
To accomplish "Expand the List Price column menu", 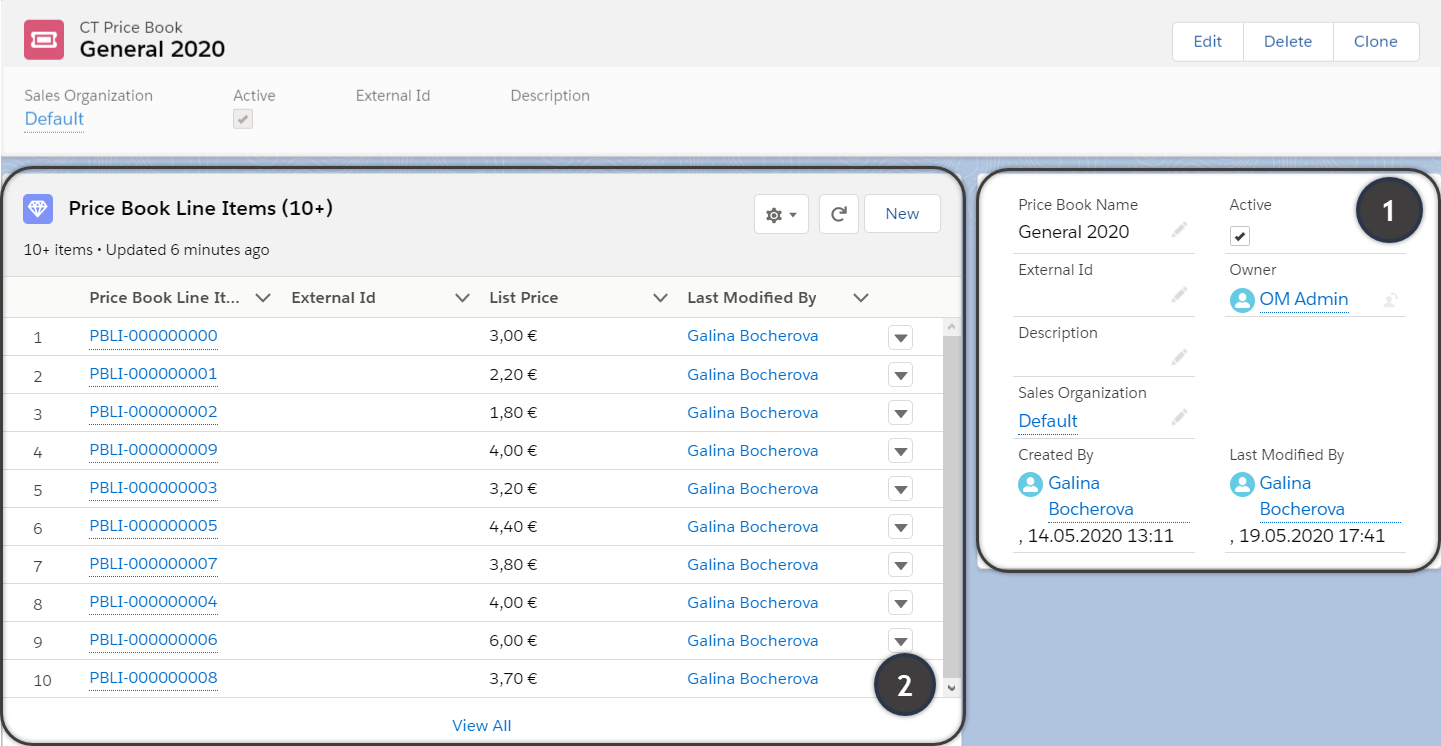I will (660, 298).
